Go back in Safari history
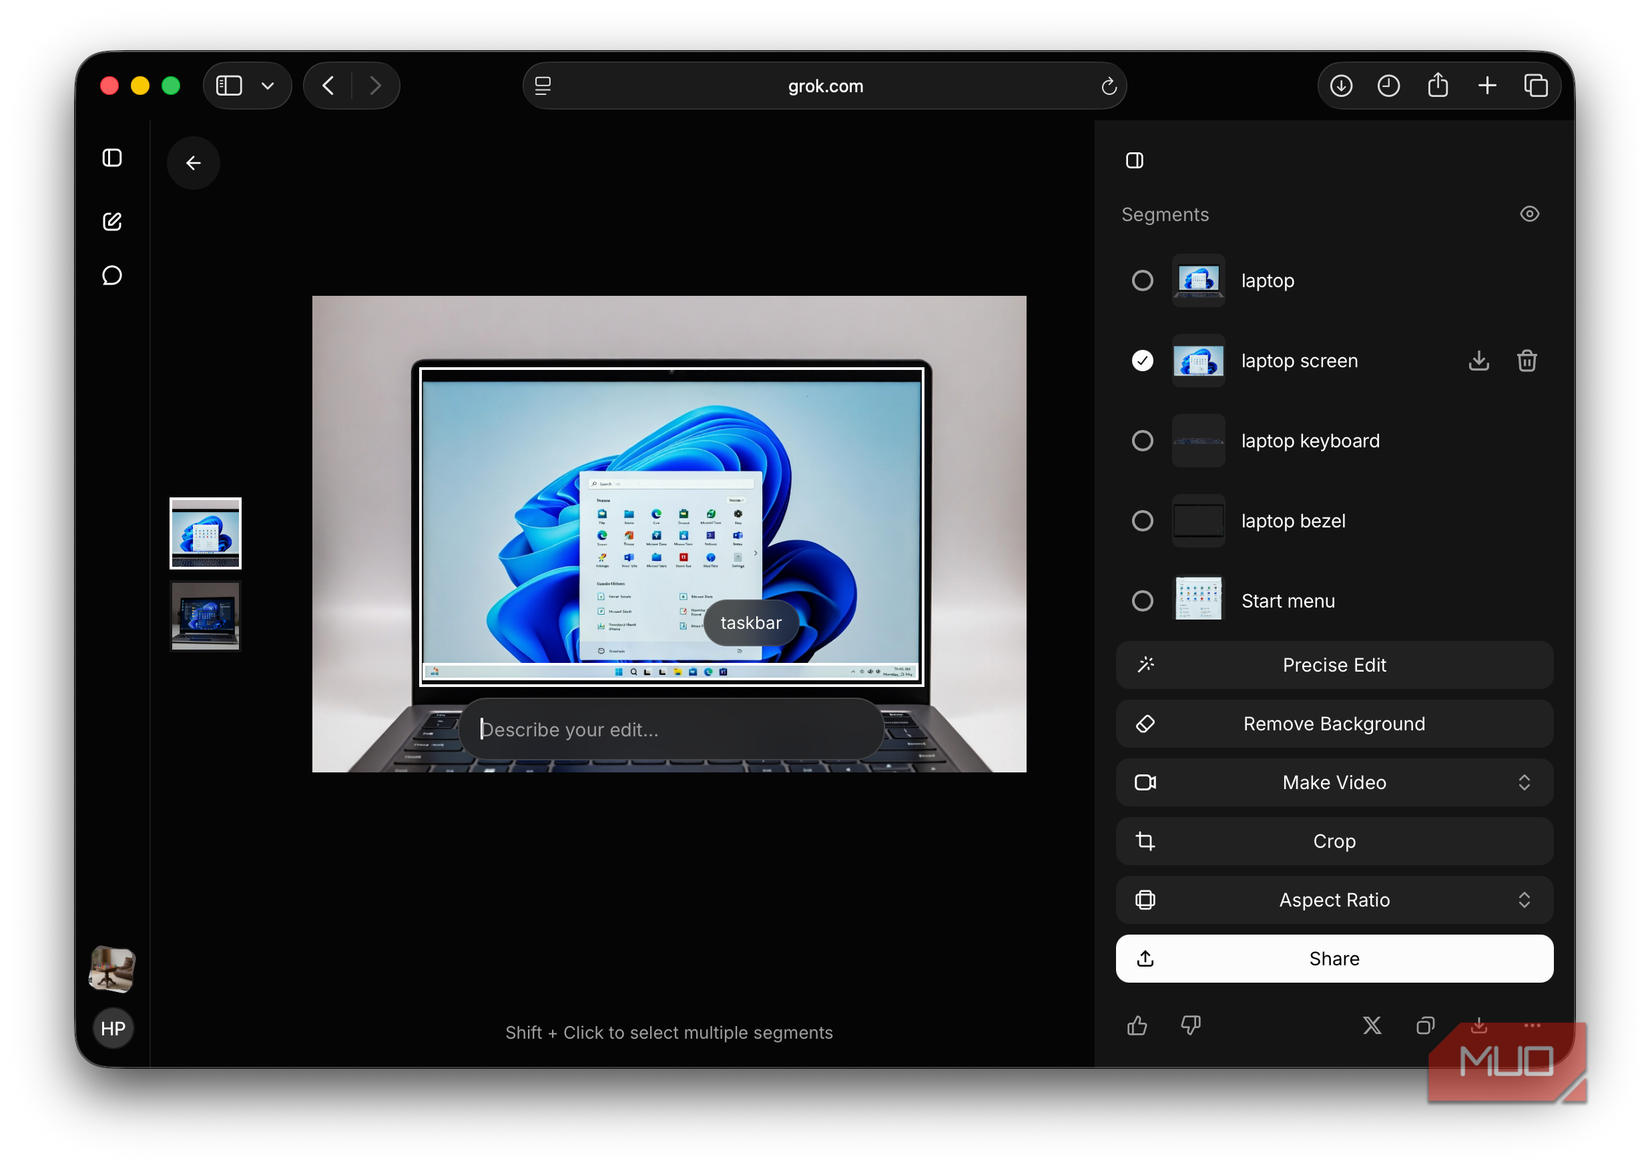Screen dimensions: 1650x1167 coord(328,86)
